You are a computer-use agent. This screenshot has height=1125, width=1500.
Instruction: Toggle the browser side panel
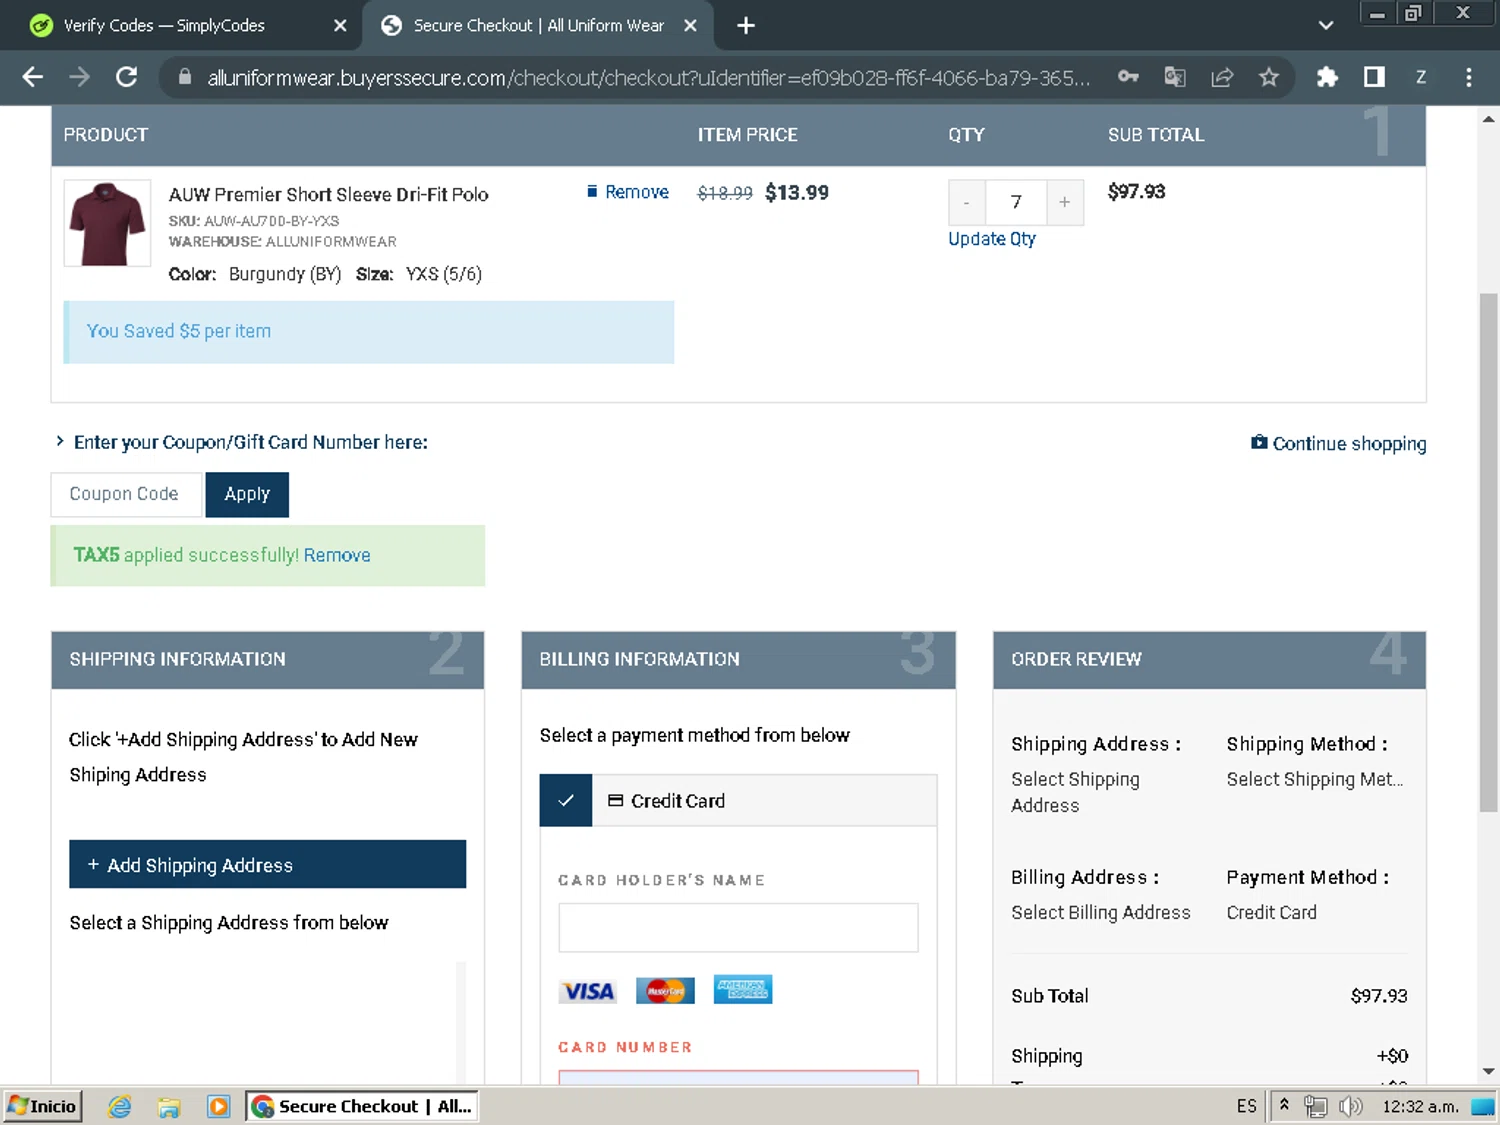(1374, 77)
